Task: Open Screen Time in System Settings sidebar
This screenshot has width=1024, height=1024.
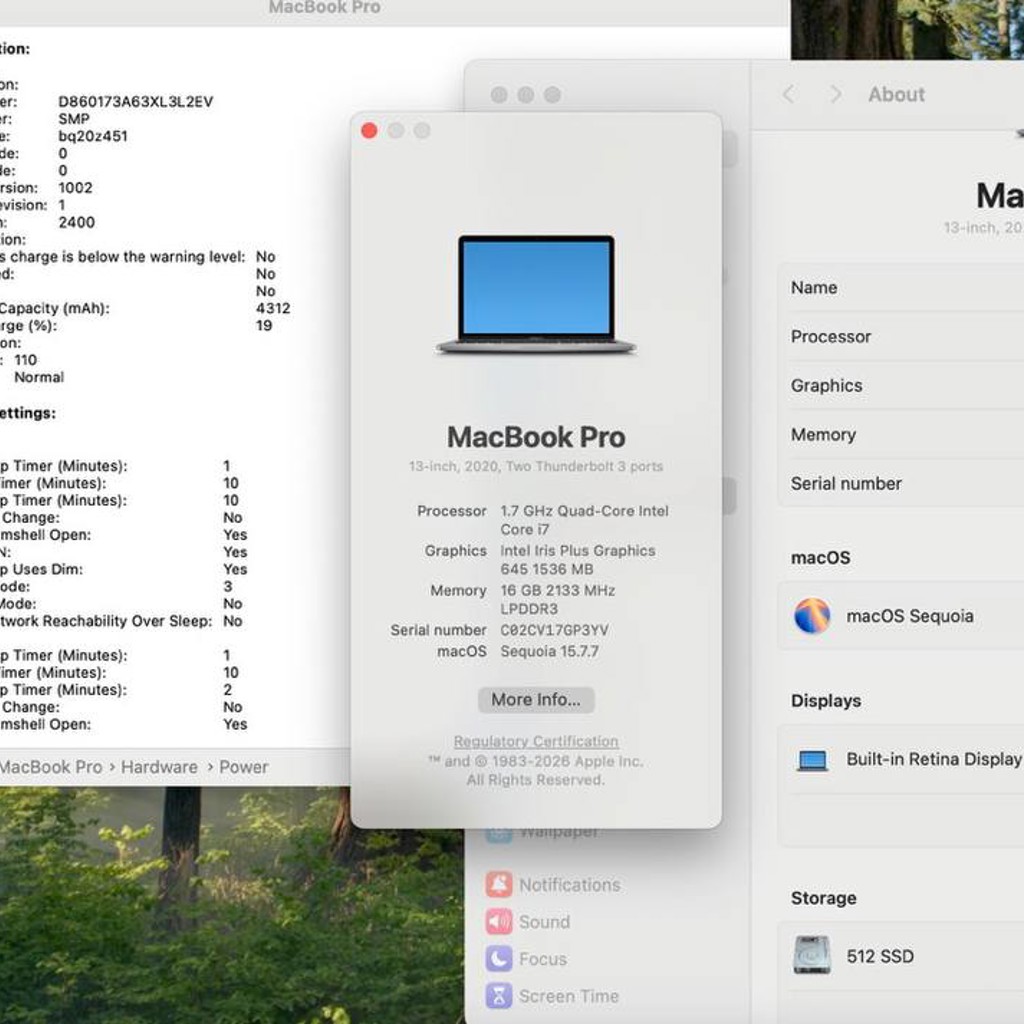Action: point(552,996)
